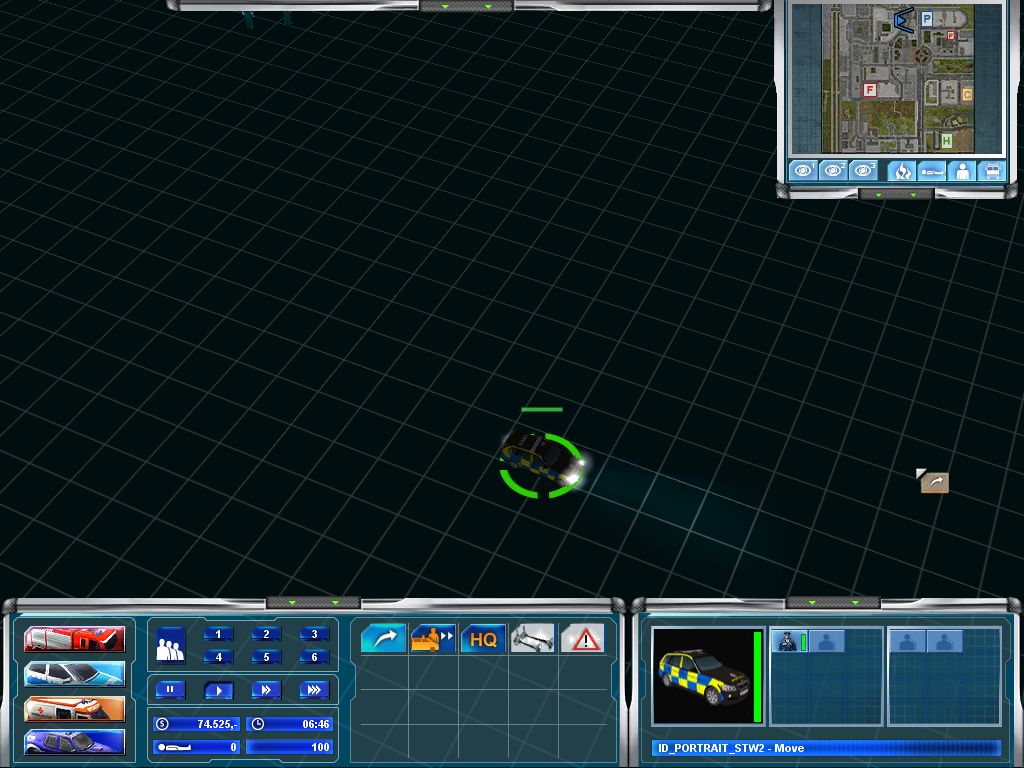Click second empty passenger slot in right grid
This screenshot has width=1024, height=768.
(945, 641)
